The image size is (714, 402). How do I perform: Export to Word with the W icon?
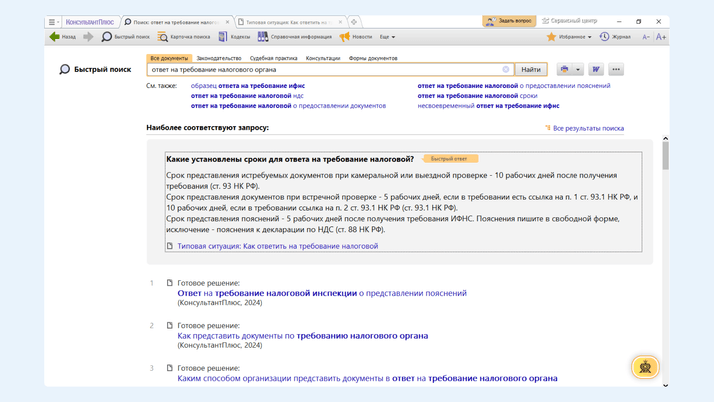click(x=596, y=69)
